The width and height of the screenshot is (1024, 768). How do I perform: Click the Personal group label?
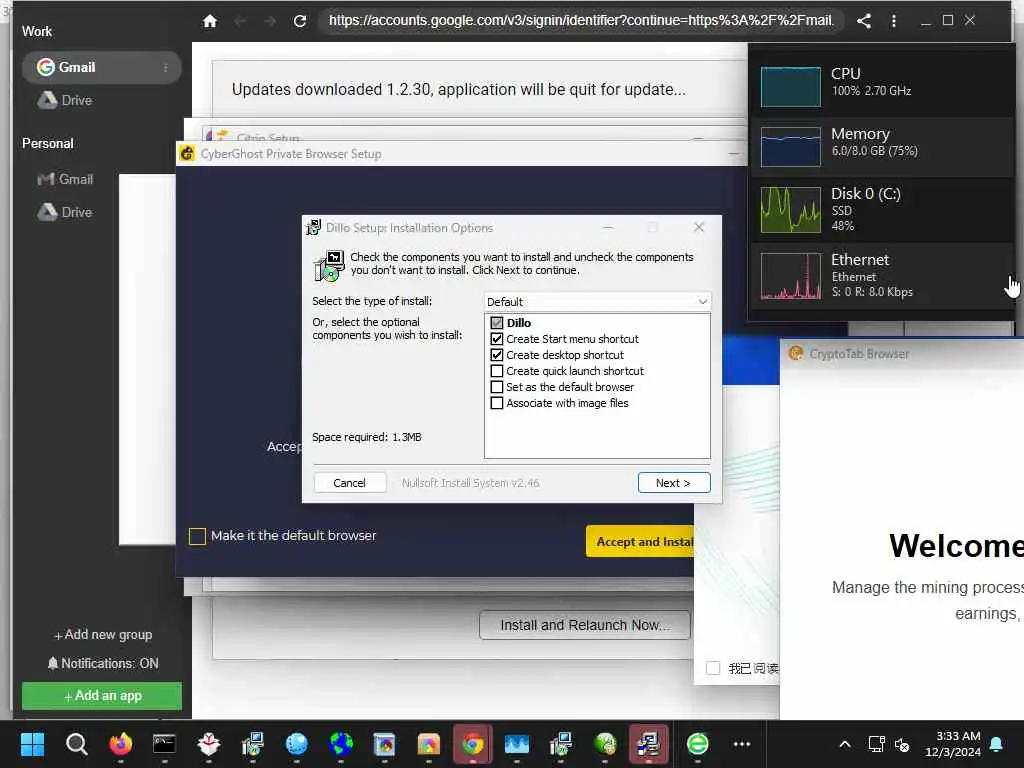[x=48, y=143]
